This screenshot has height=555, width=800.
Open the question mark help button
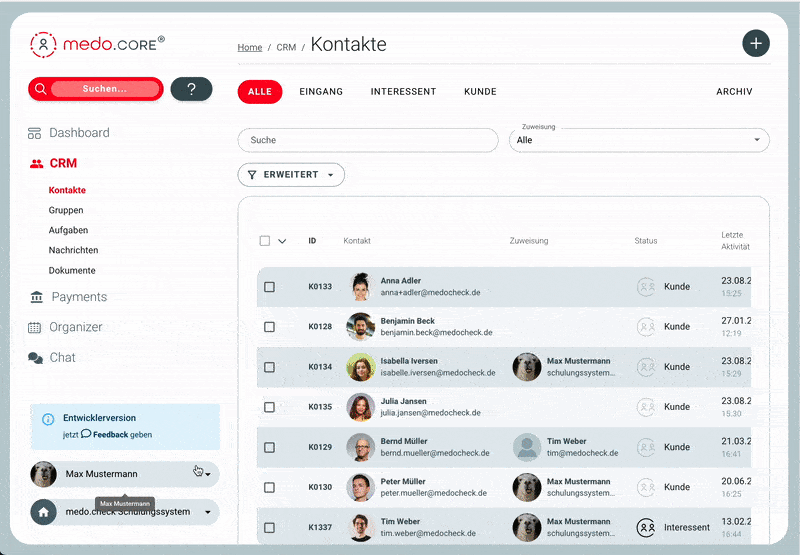(x=191, y=89)
